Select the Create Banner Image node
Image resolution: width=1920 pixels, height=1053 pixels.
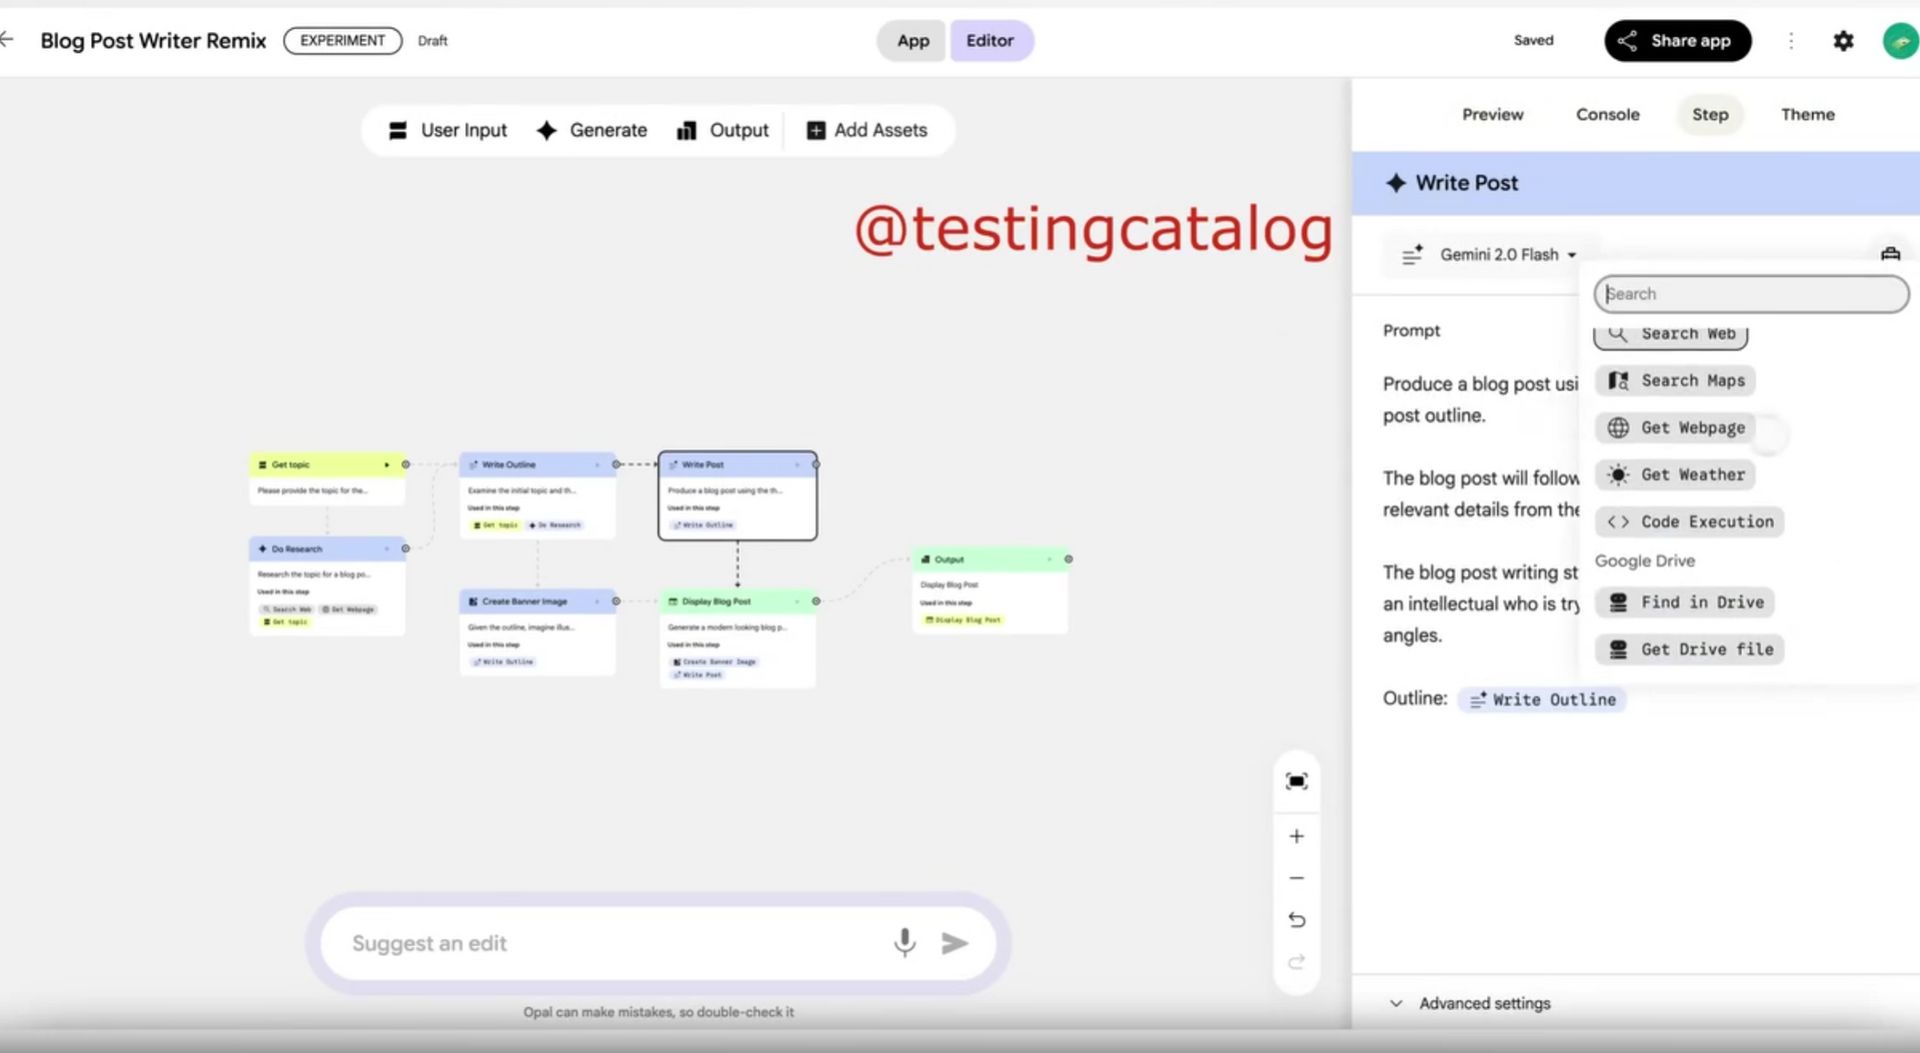(538, 632)
